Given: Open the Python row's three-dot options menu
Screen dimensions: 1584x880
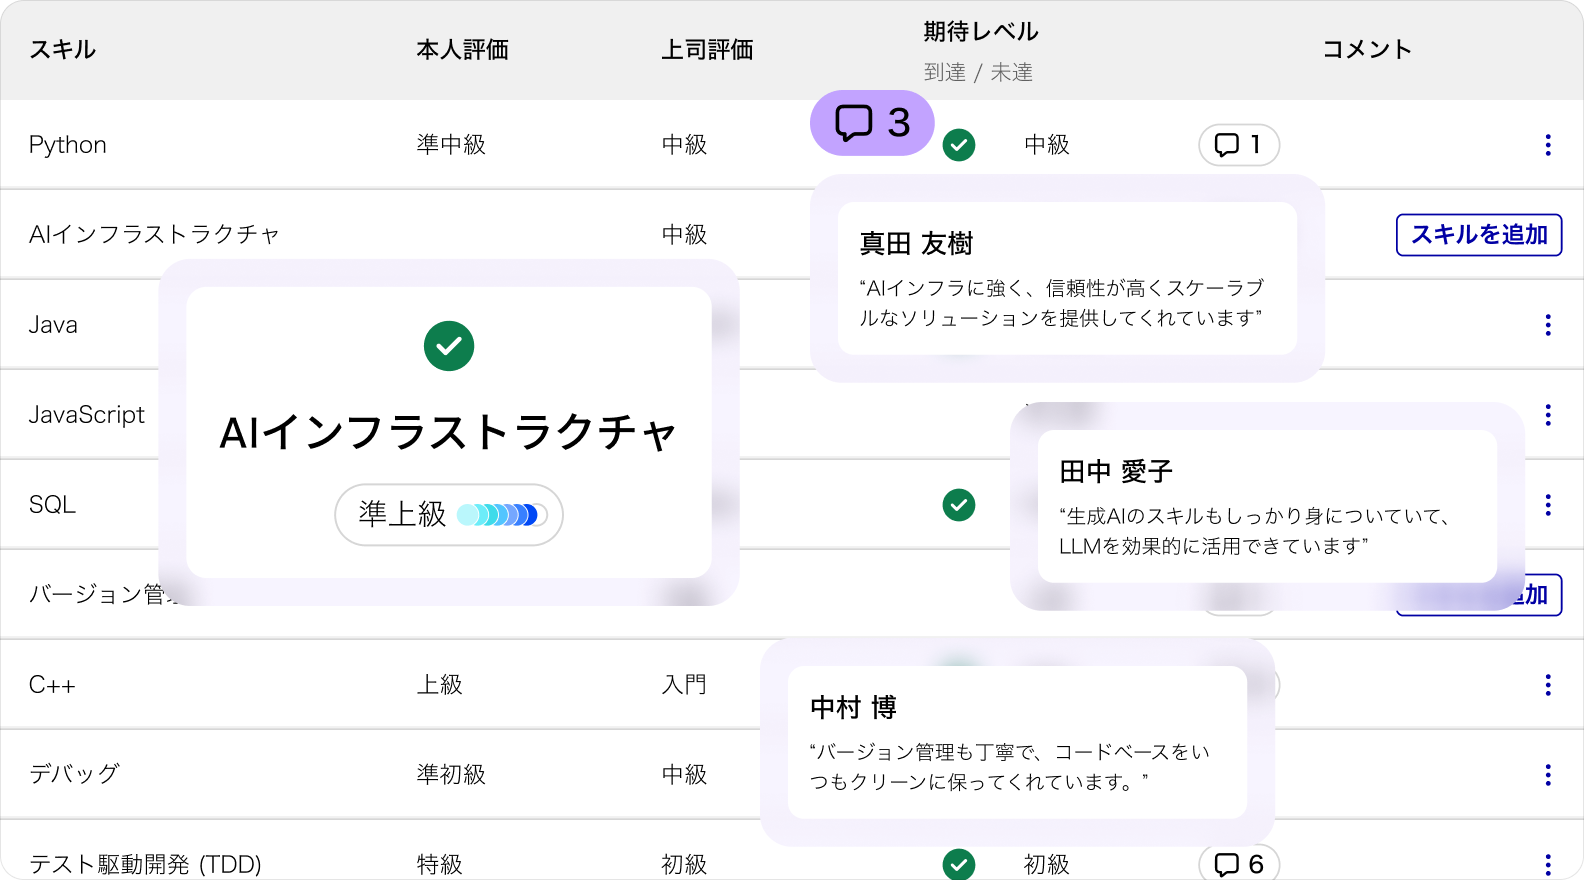Looking at the screenshot, I should pyautogui.click(x=1548, y=145).
